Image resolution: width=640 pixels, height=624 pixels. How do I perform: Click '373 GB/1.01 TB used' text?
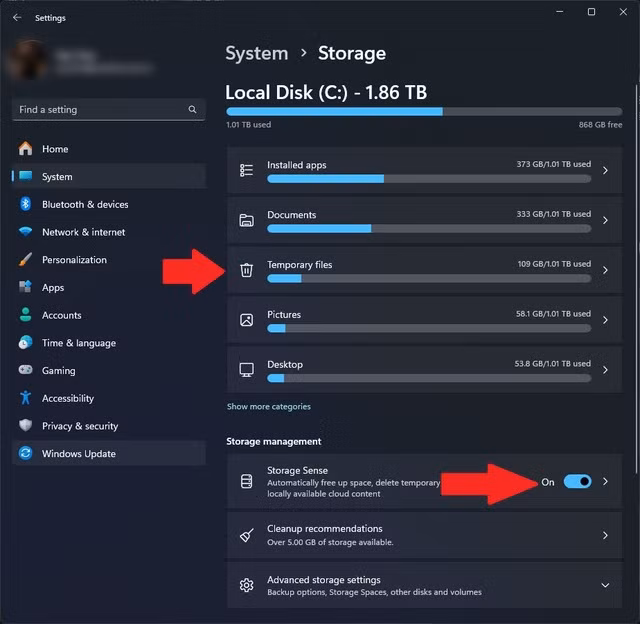[553, 164]
